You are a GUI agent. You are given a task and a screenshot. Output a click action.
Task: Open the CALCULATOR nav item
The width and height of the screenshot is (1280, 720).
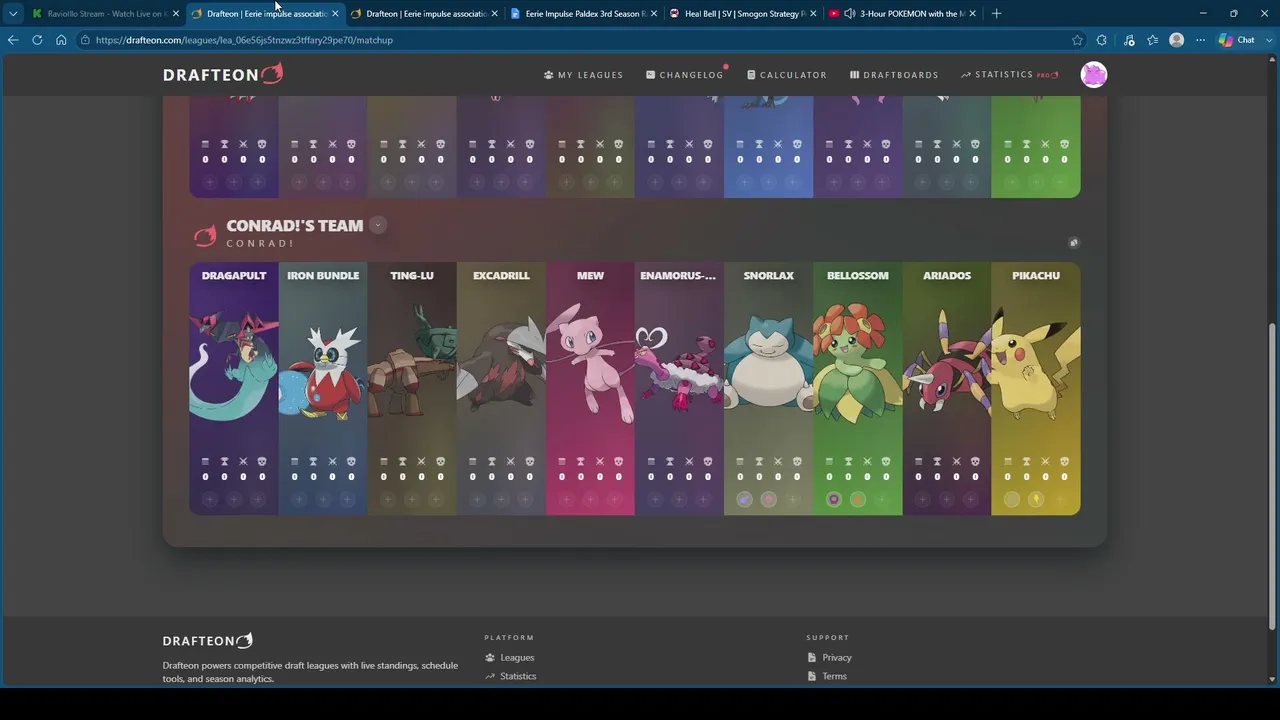[787, 75]
